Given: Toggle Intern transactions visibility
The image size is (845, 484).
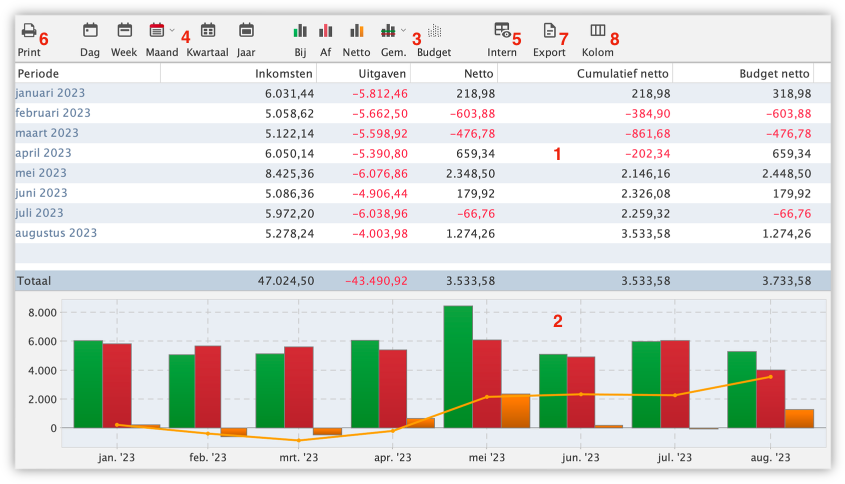Looking at the screenshot, I should coord(502,31).
